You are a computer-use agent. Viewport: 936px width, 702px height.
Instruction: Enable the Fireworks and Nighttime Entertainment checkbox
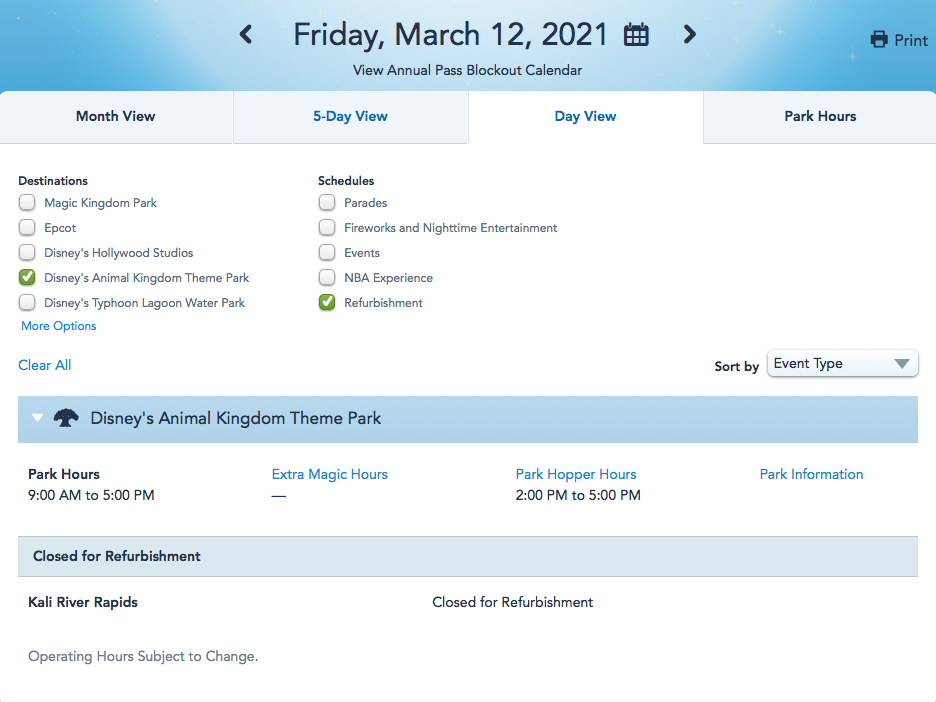(x=327, y=227)
